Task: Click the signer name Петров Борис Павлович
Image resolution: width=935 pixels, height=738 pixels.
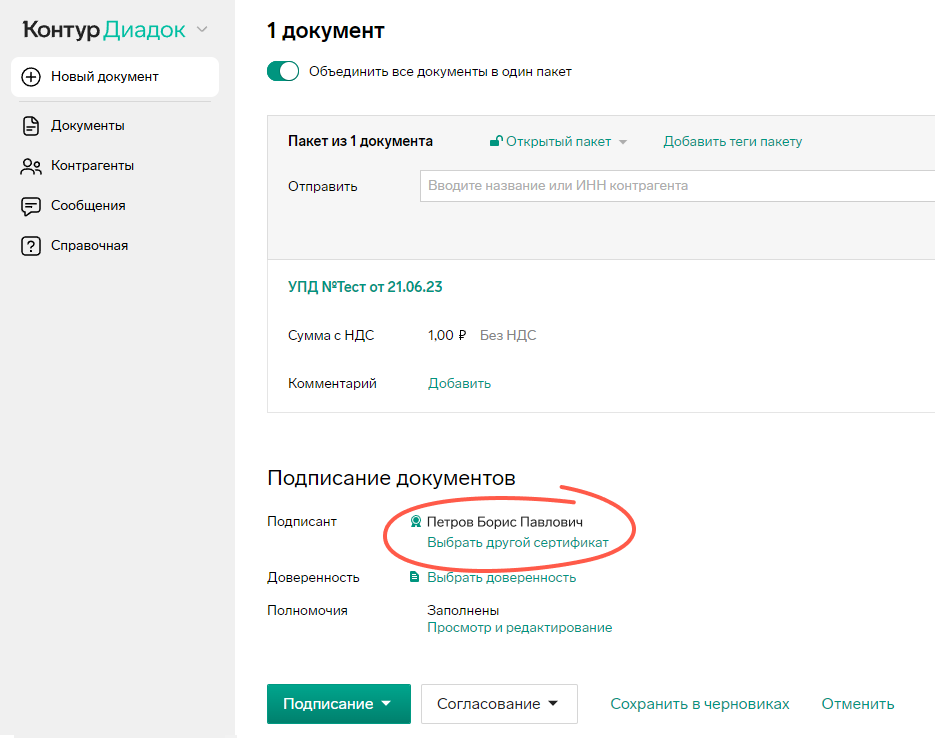Action: (x=504, y=522)
